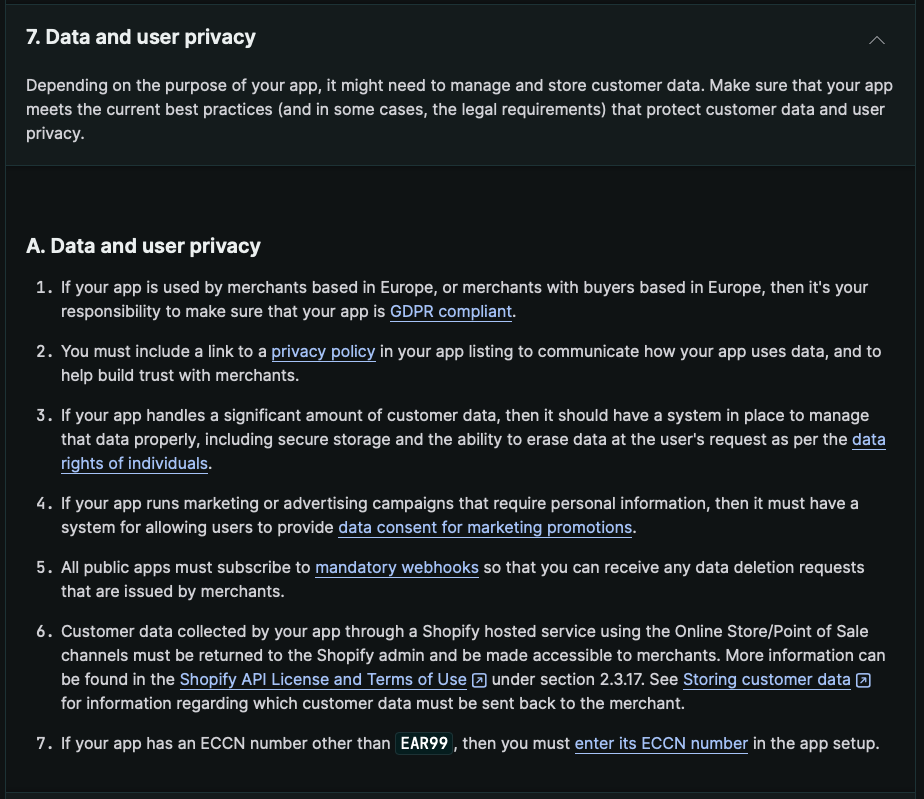Collapse section 7 with the chevron icon
The image size is (924, 799).
pos(877,40)
